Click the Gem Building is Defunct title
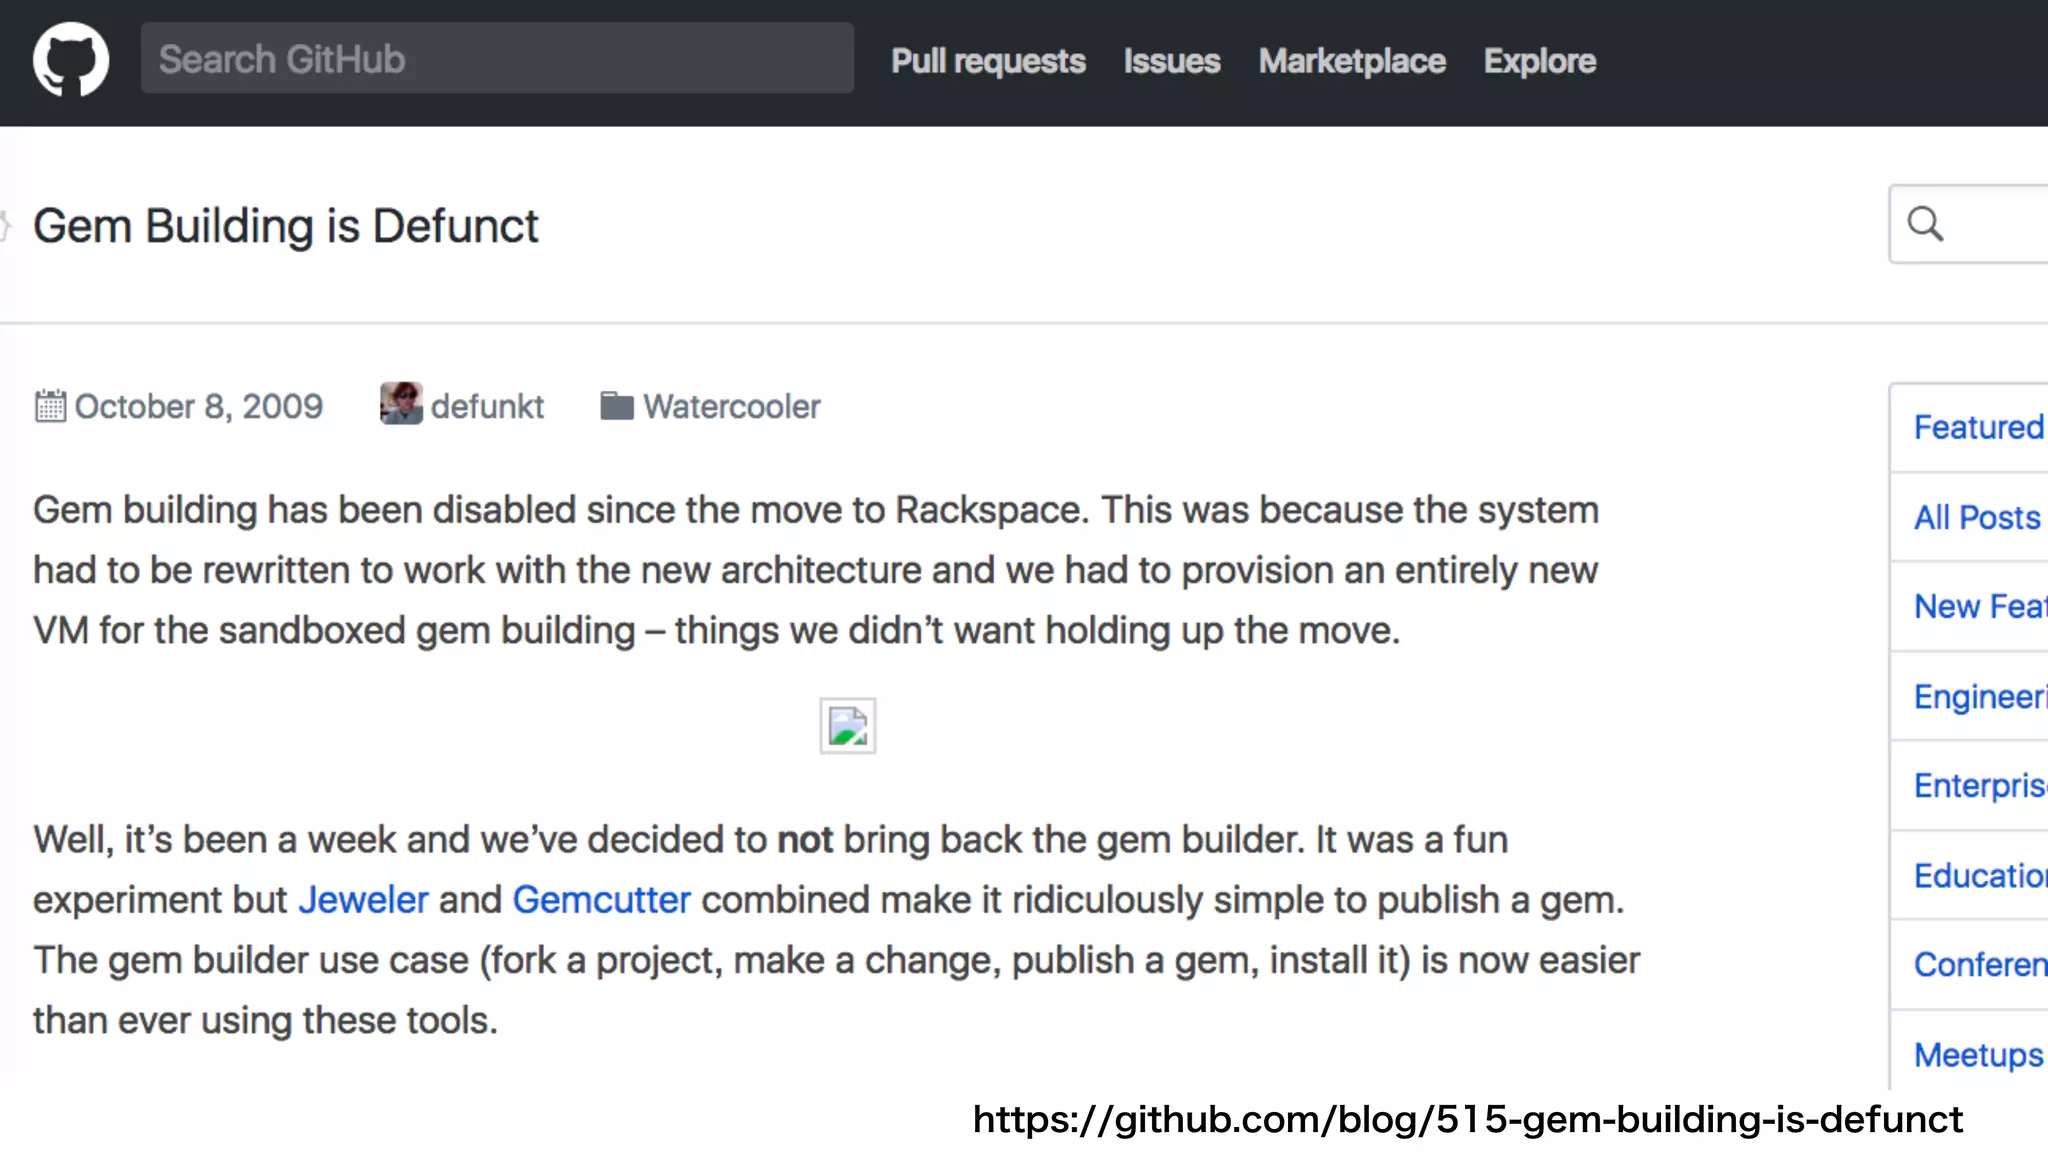The height and width of the screenshot is (1152, 2048). (286, 226)
